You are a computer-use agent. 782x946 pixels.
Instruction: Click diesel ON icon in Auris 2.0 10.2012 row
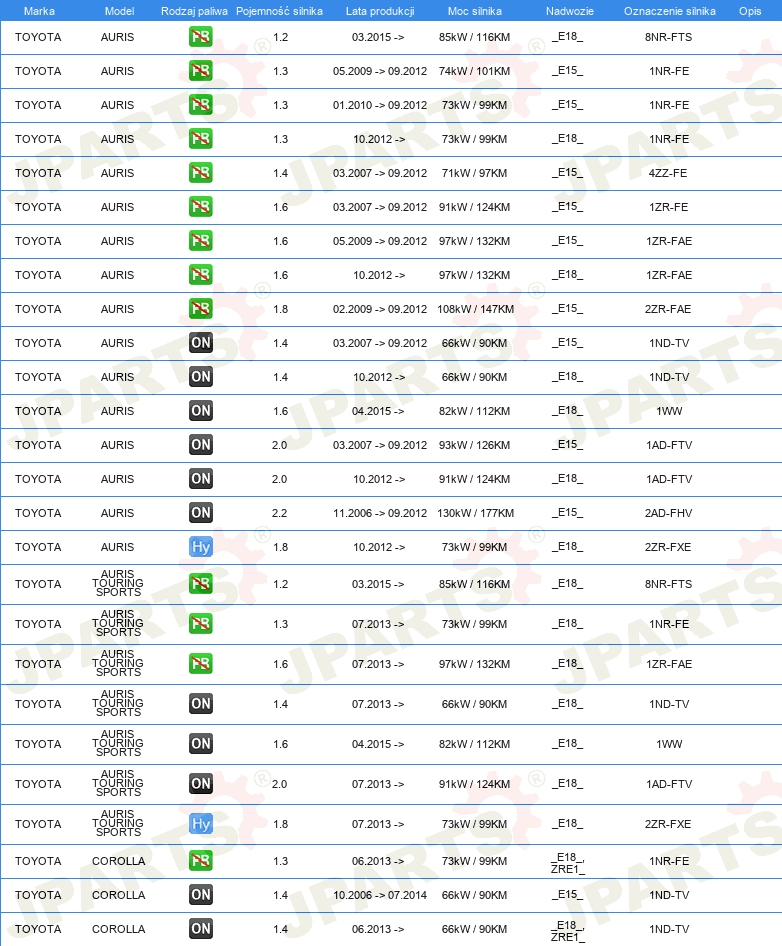click(201, 479)
